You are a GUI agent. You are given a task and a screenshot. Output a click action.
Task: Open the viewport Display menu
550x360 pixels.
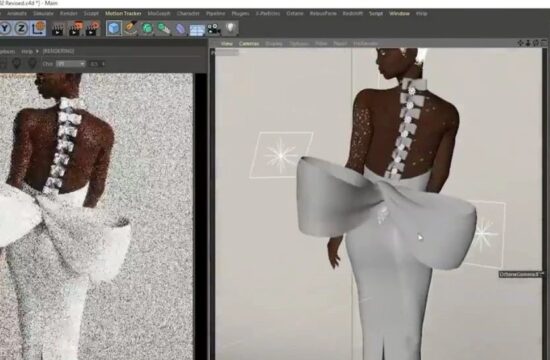pyautogui.click(x=274, y=44)
